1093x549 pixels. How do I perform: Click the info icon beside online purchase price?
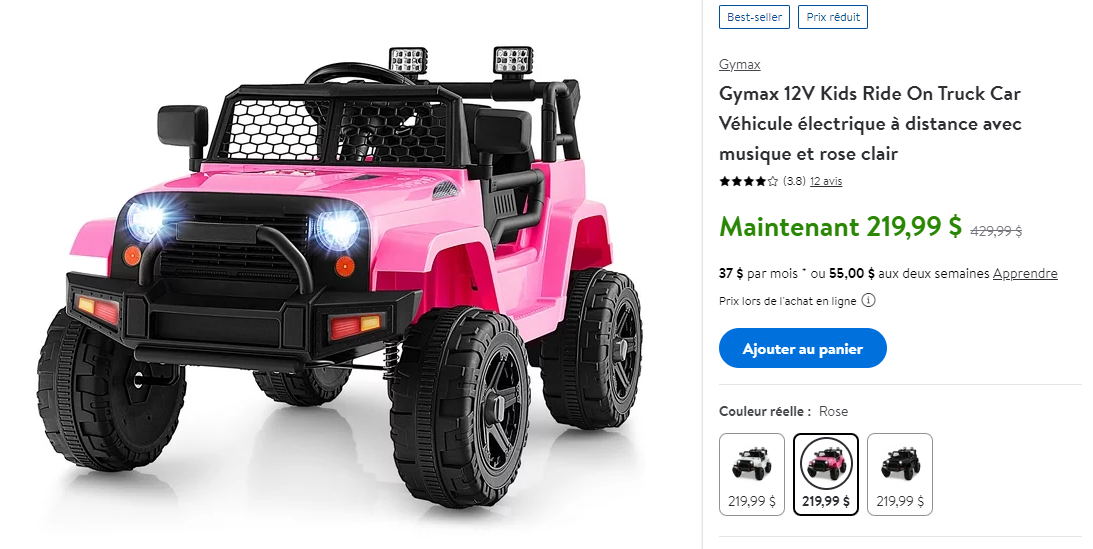pos(869,301)
